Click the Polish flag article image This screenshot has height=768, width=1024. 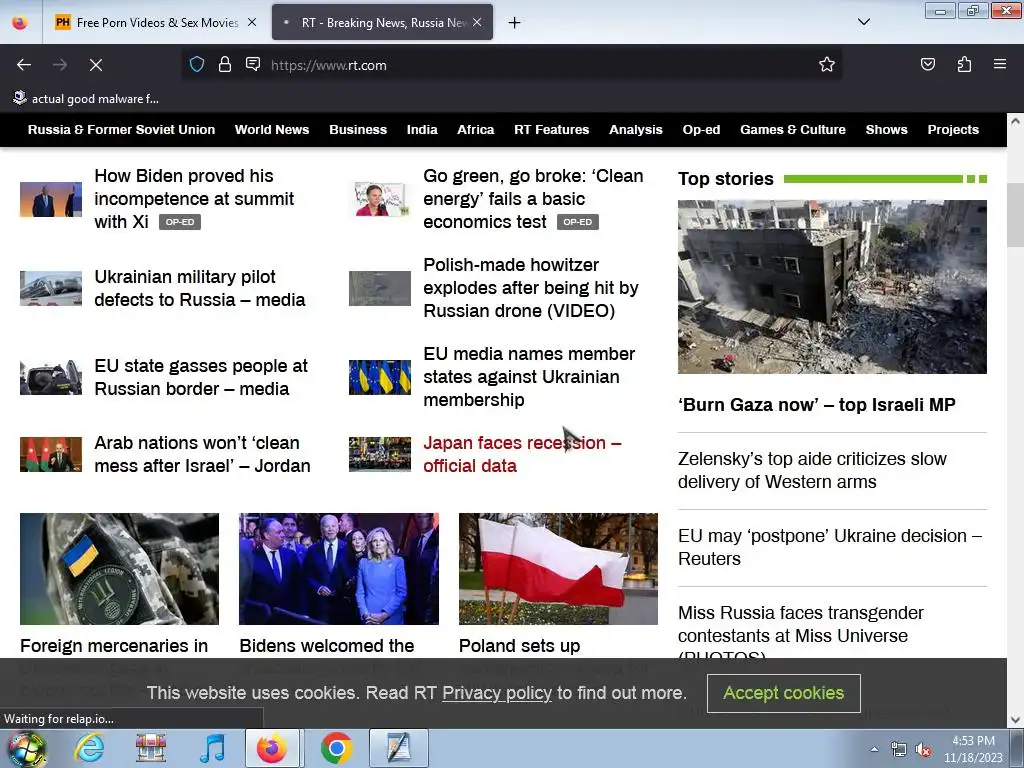(x=558, y=569)
